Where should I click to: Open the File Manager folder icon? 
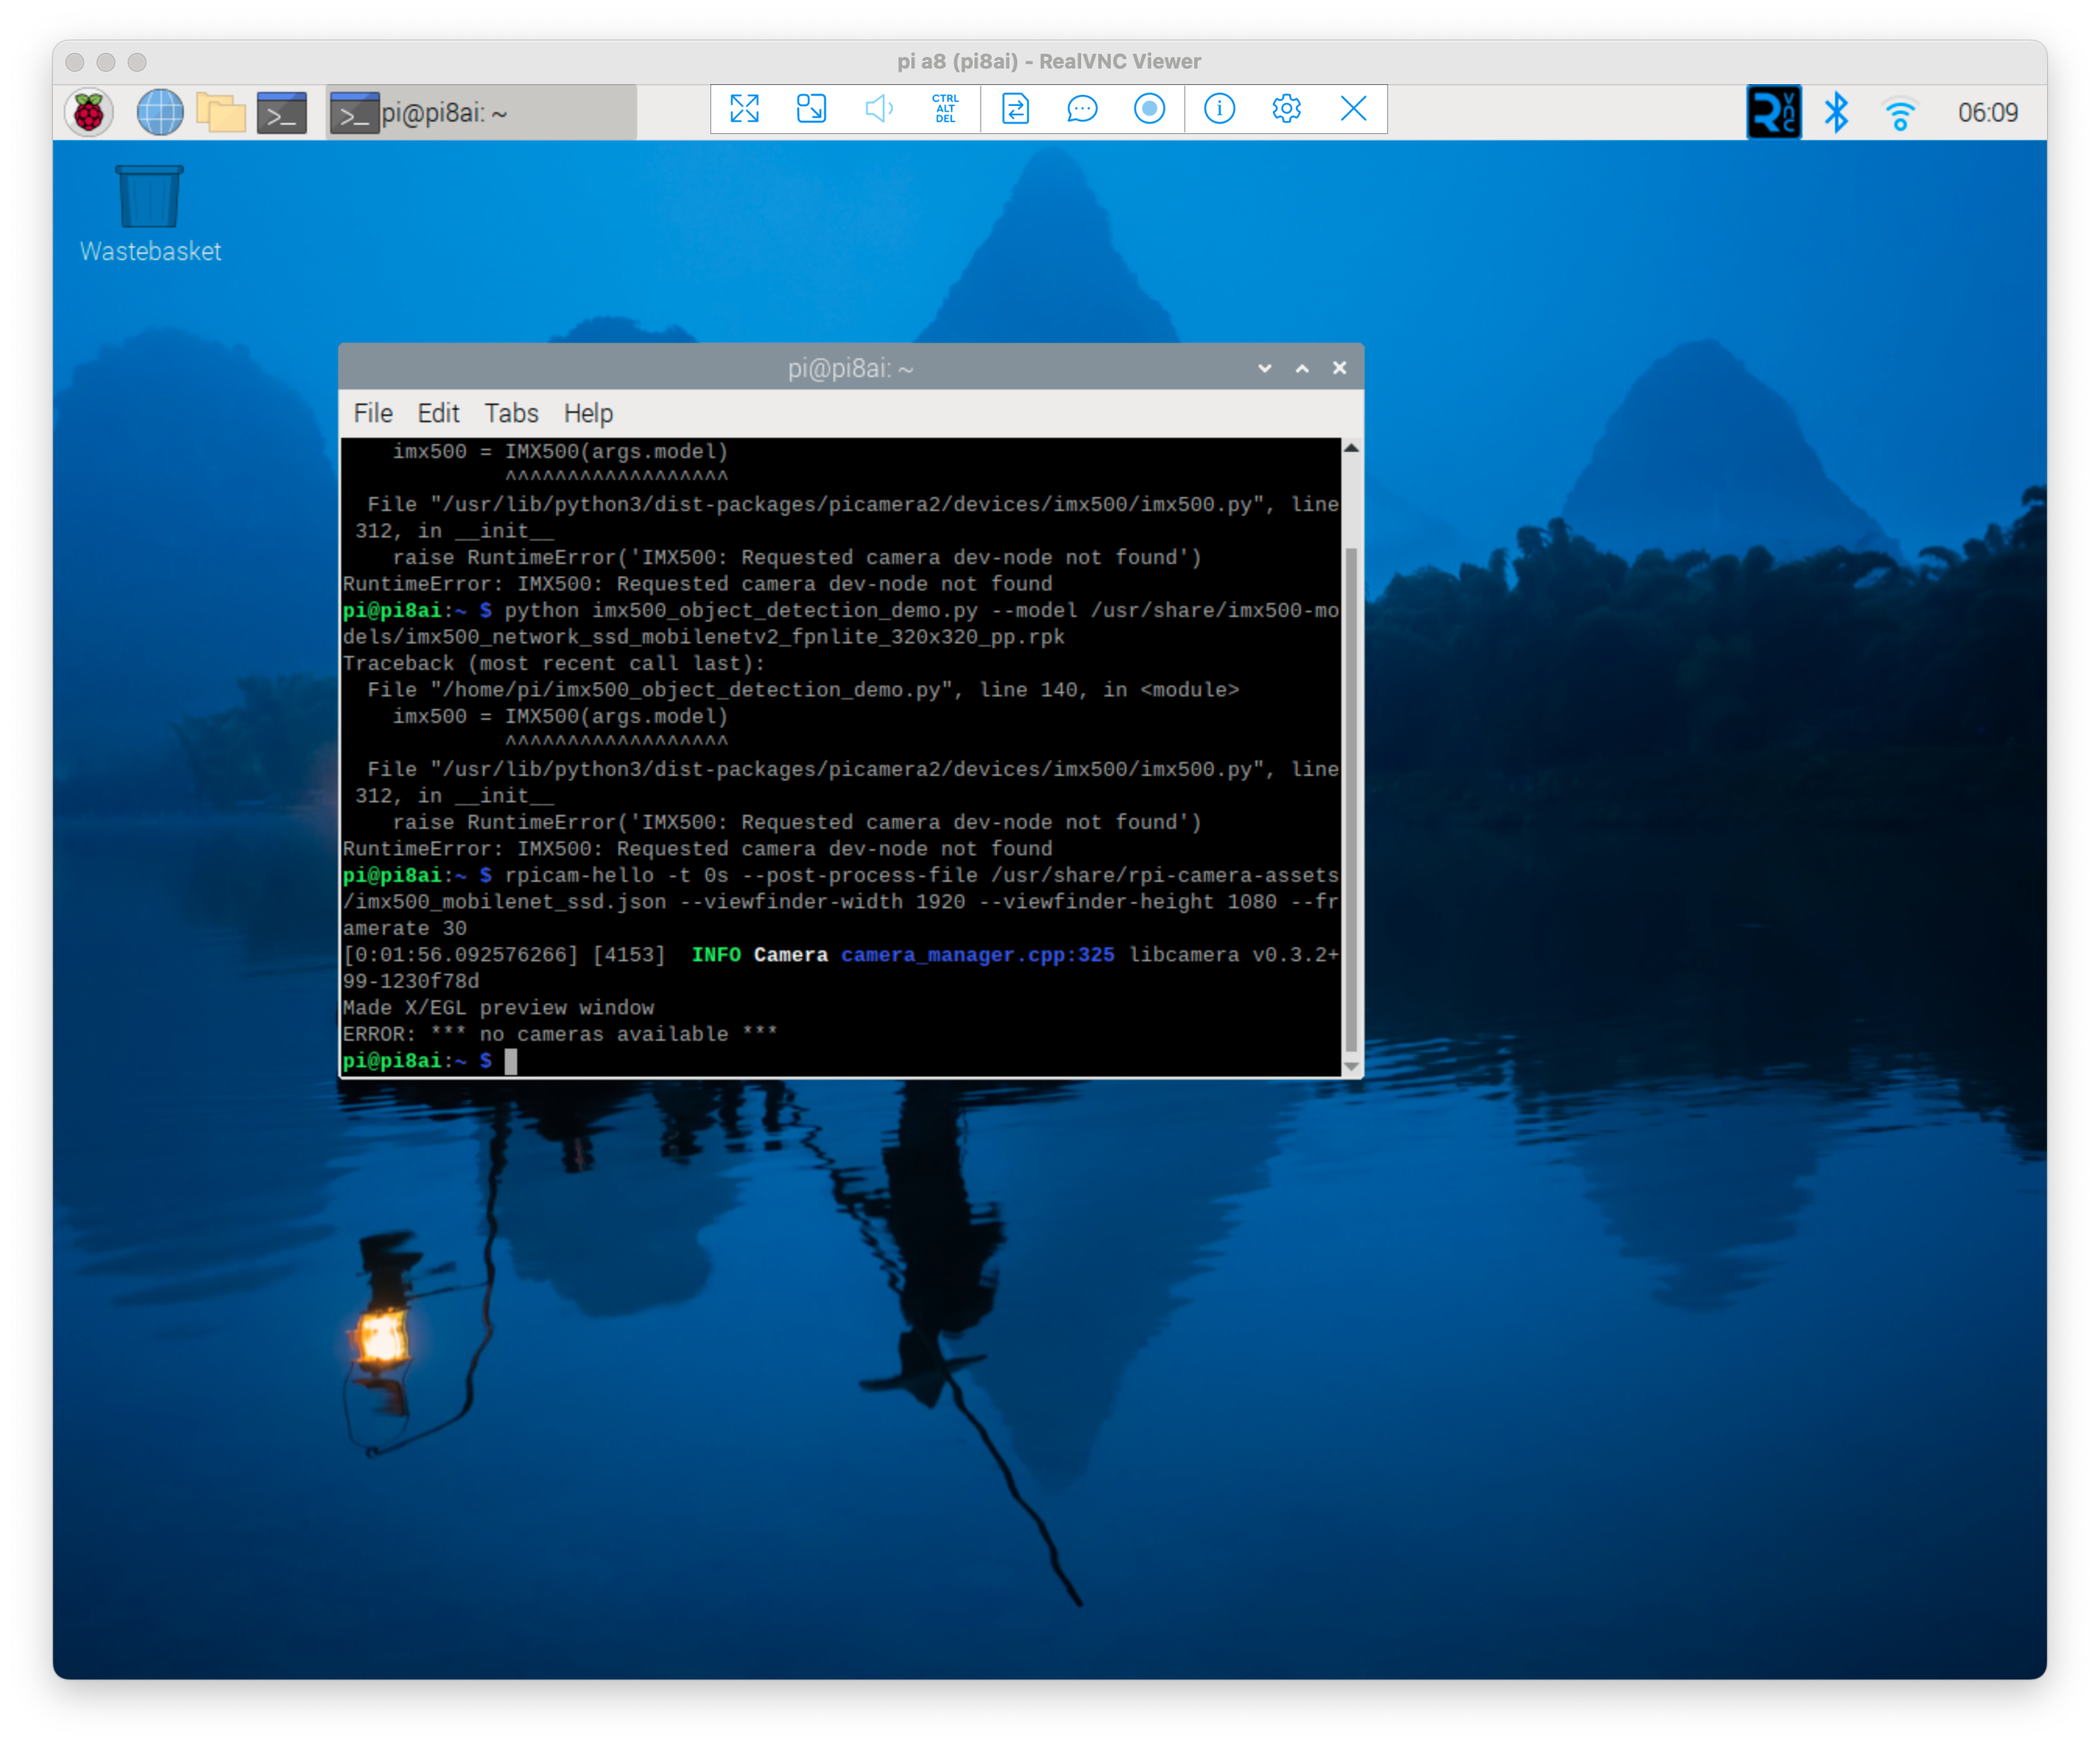[221, 112]
